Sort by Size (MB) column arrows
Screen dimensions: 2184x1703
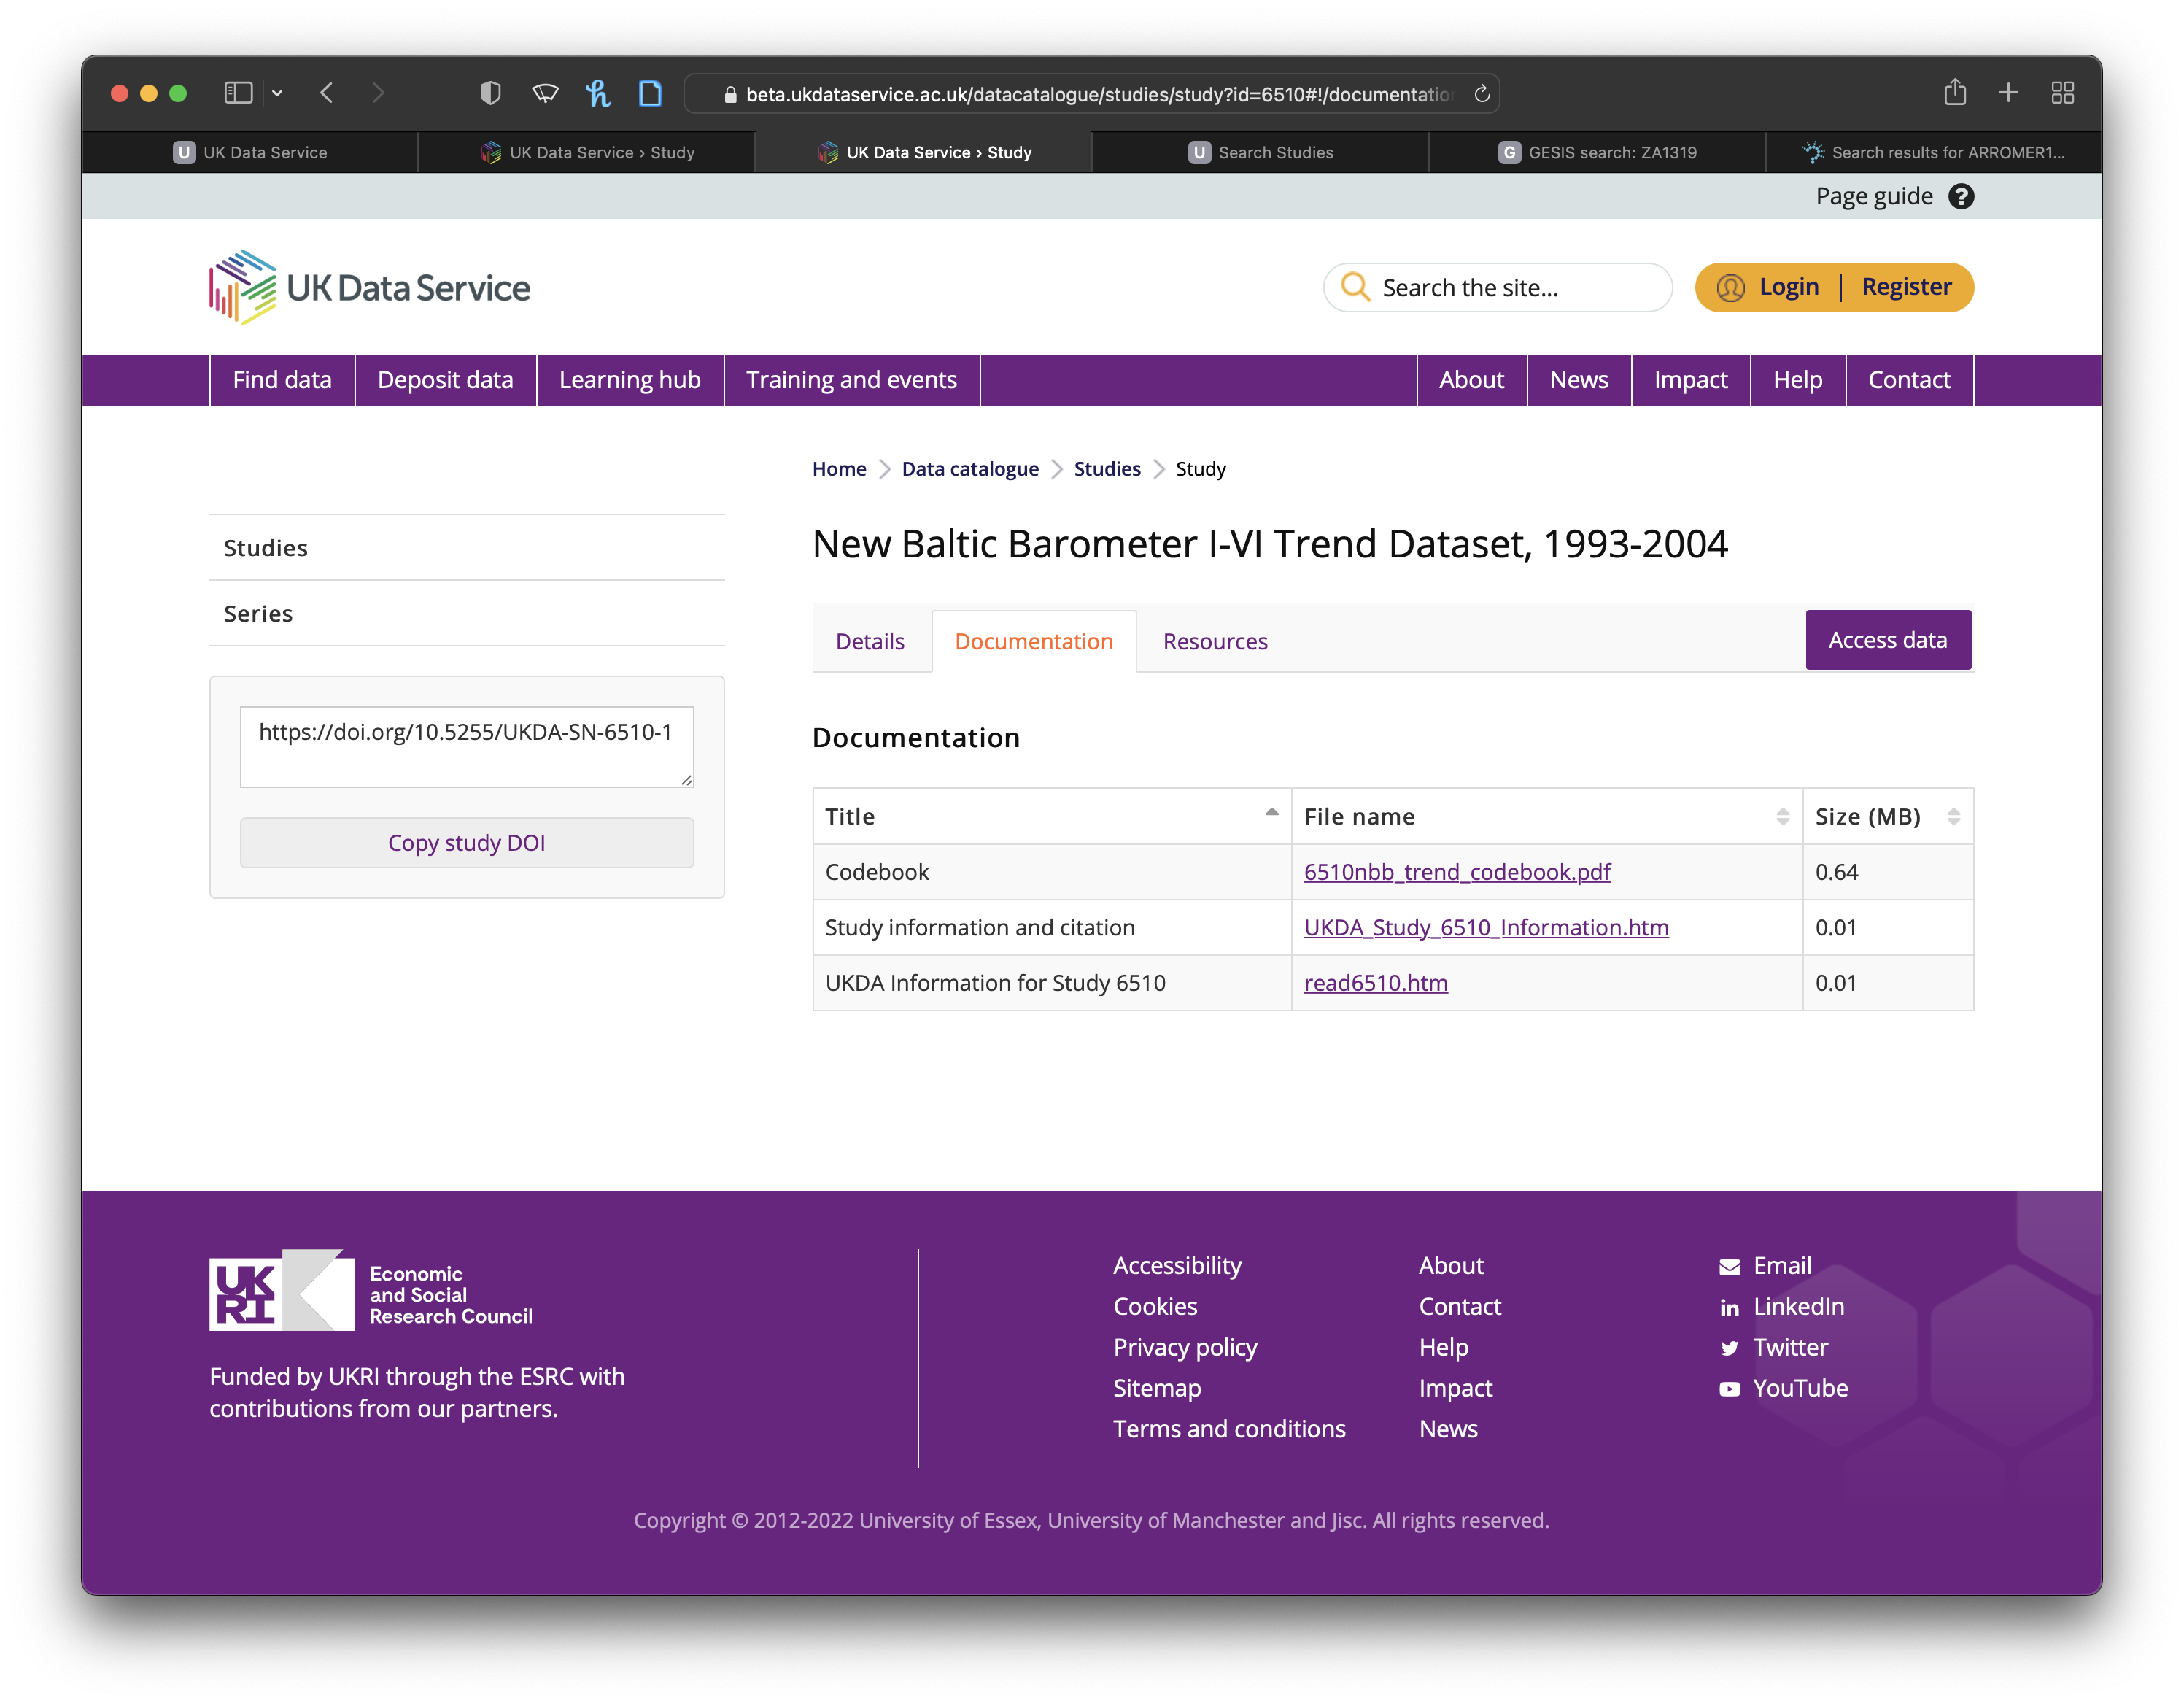coord(1953,817)
